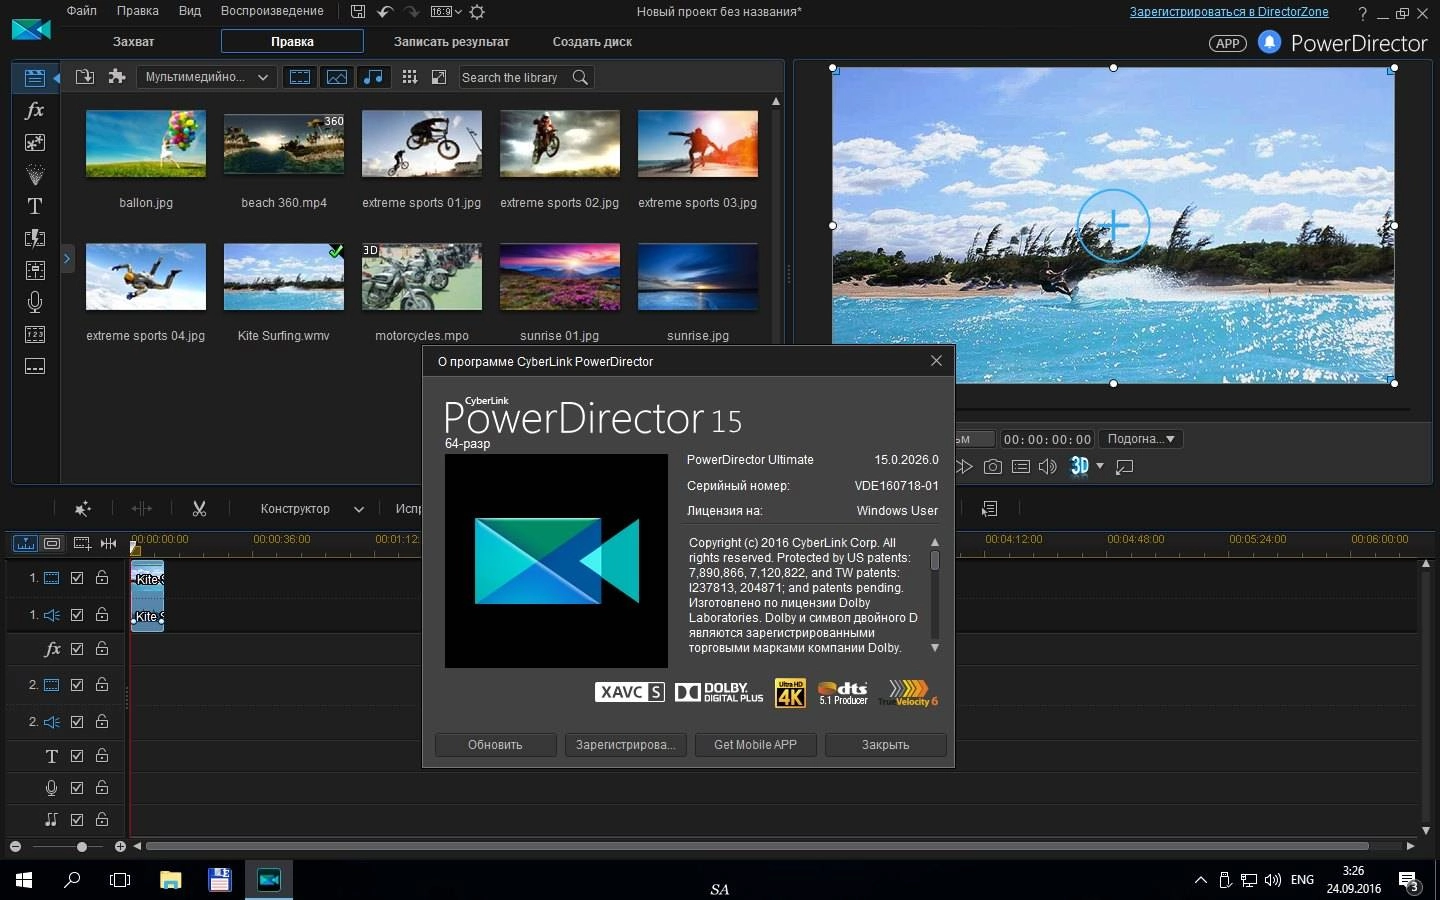Open File Explorer in the taskbar
Viewport: 1440px width, 900px height.
(x=171, y=880)
